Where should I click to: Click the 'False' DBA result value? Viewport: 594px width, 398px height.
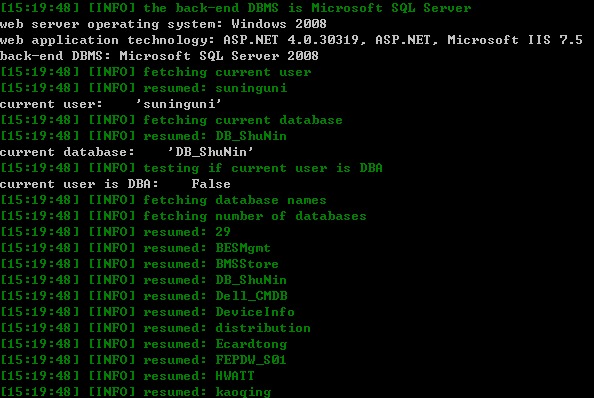[x=211, y=184]
